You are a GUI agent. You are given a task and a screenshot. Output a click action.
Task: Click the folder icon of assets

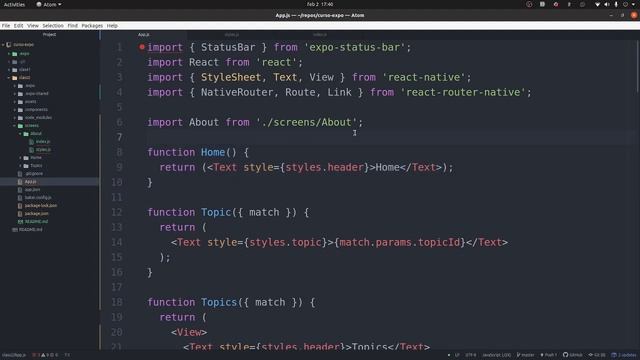click(20, 102)
